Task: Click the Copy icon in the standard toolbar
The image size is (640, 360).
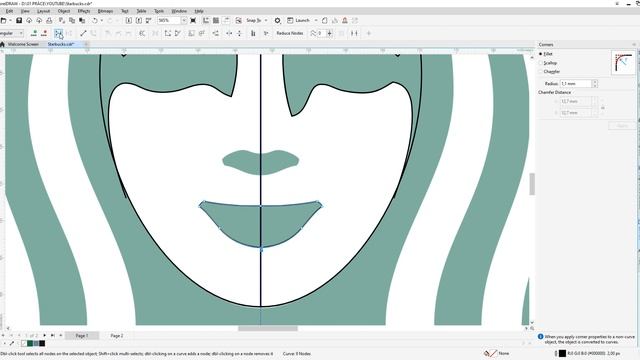Action: (72, 20)
